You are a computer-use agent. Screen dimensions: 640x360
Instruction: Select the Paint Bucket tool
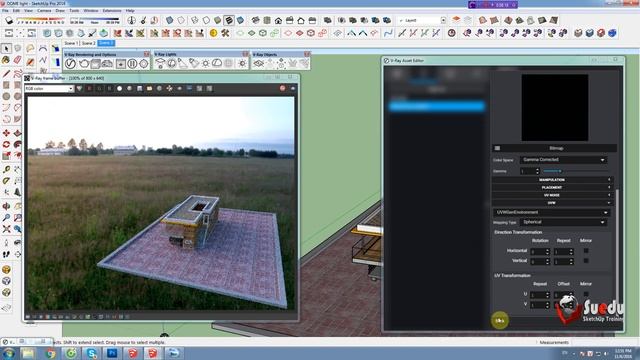[6, 60]
